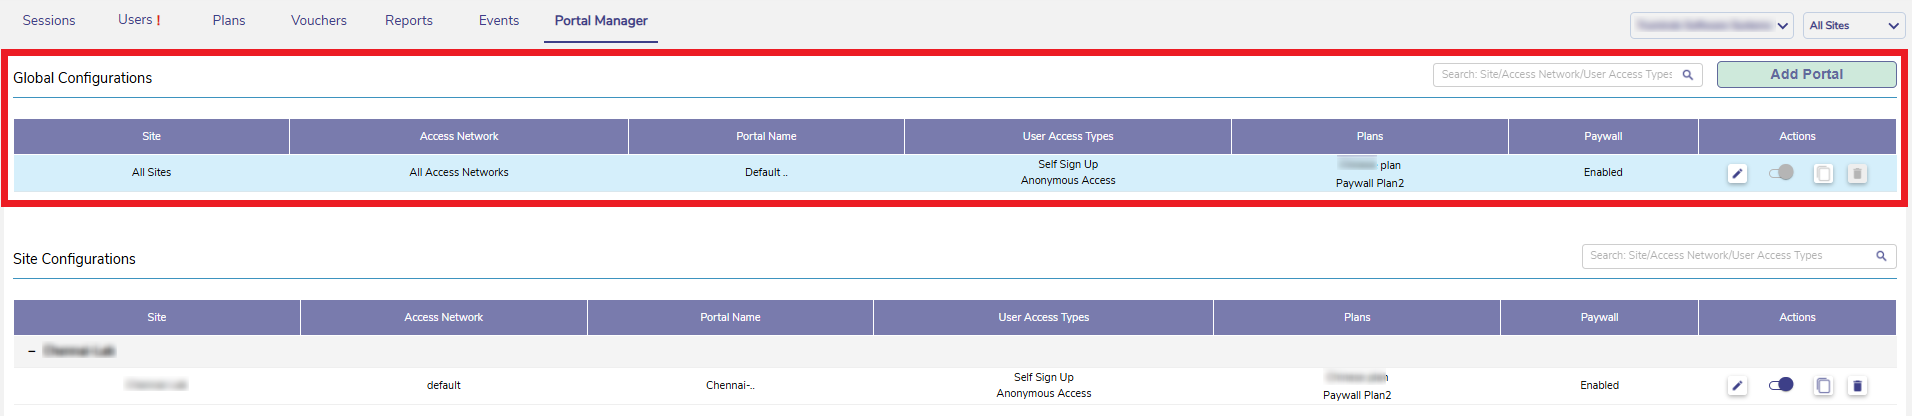Open the blurred account dropdown at top right
The image size is (1912, 416).
(1712, 26)
